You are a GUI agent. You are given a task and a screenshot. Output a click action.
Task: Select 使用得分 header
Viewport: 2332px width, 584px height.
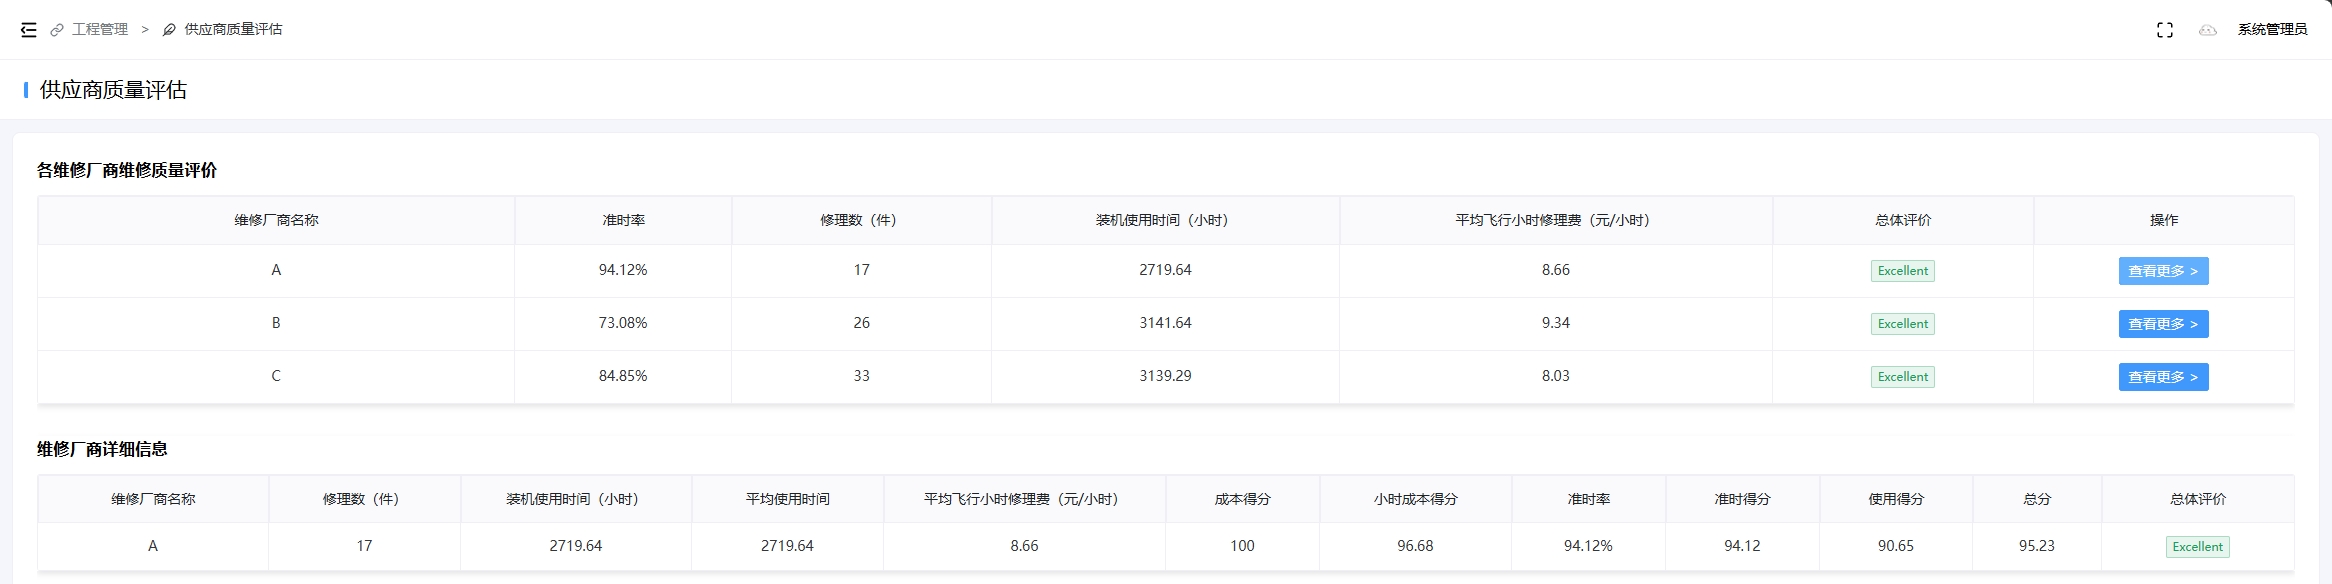[1896, 499]
